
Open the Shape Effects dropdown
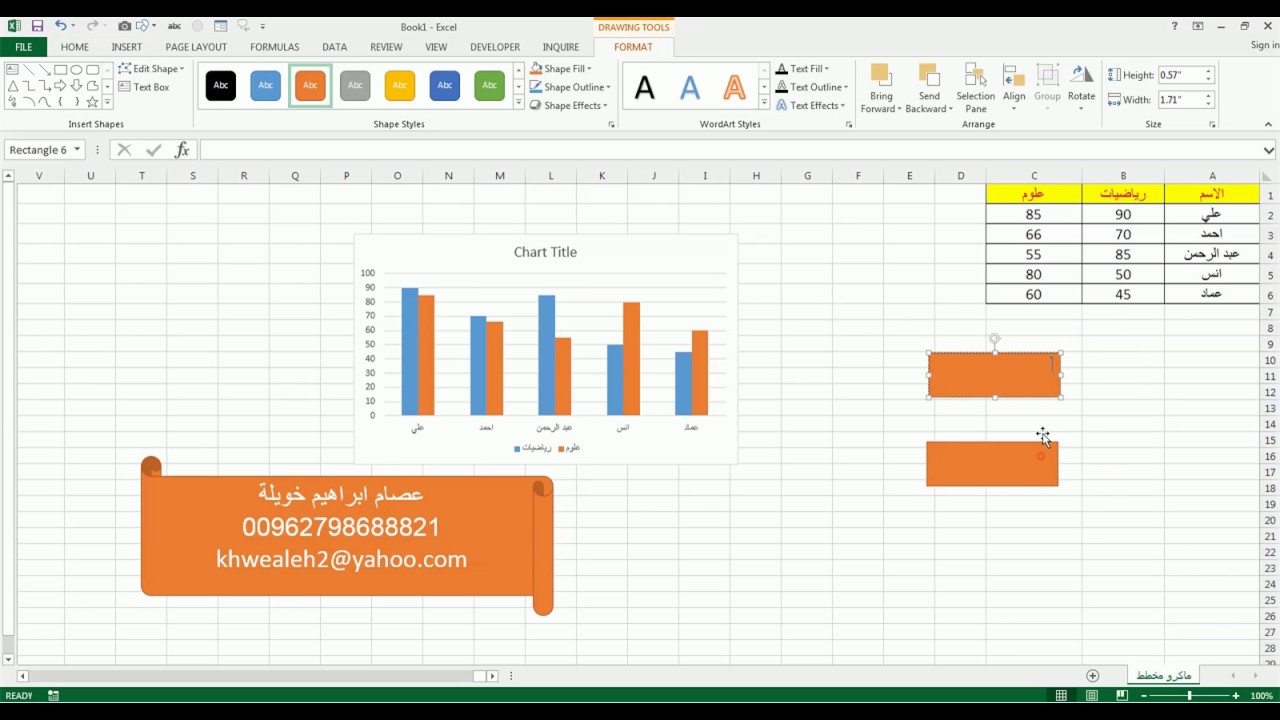568,105
